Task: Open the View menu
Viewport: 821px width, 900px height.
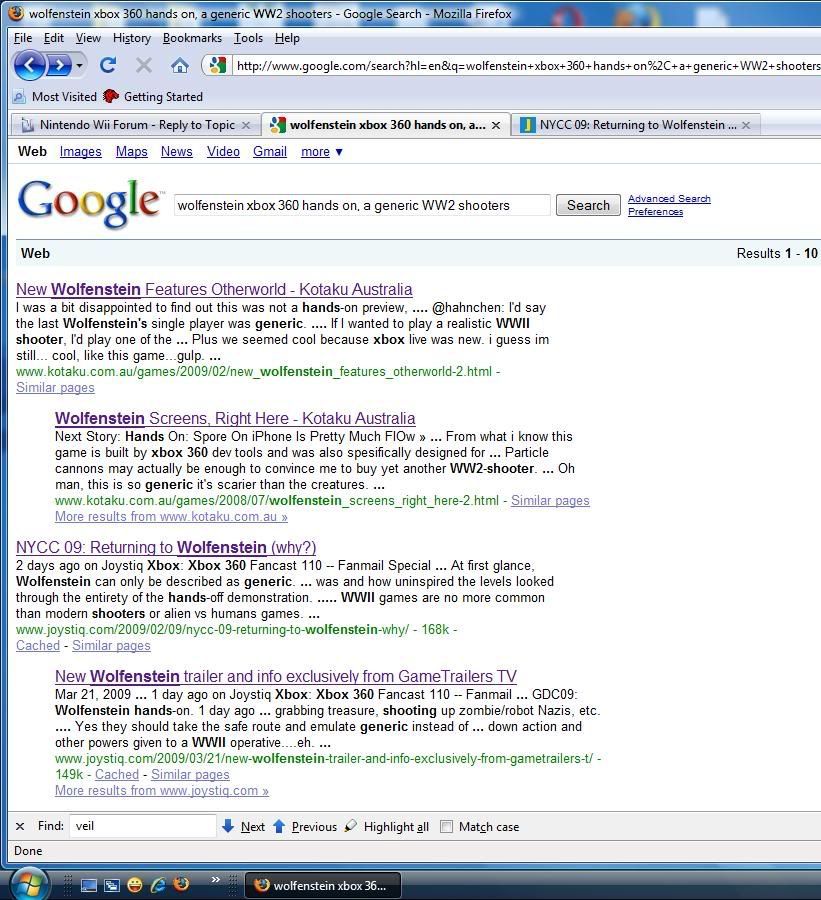Action: tap(88, 38)
